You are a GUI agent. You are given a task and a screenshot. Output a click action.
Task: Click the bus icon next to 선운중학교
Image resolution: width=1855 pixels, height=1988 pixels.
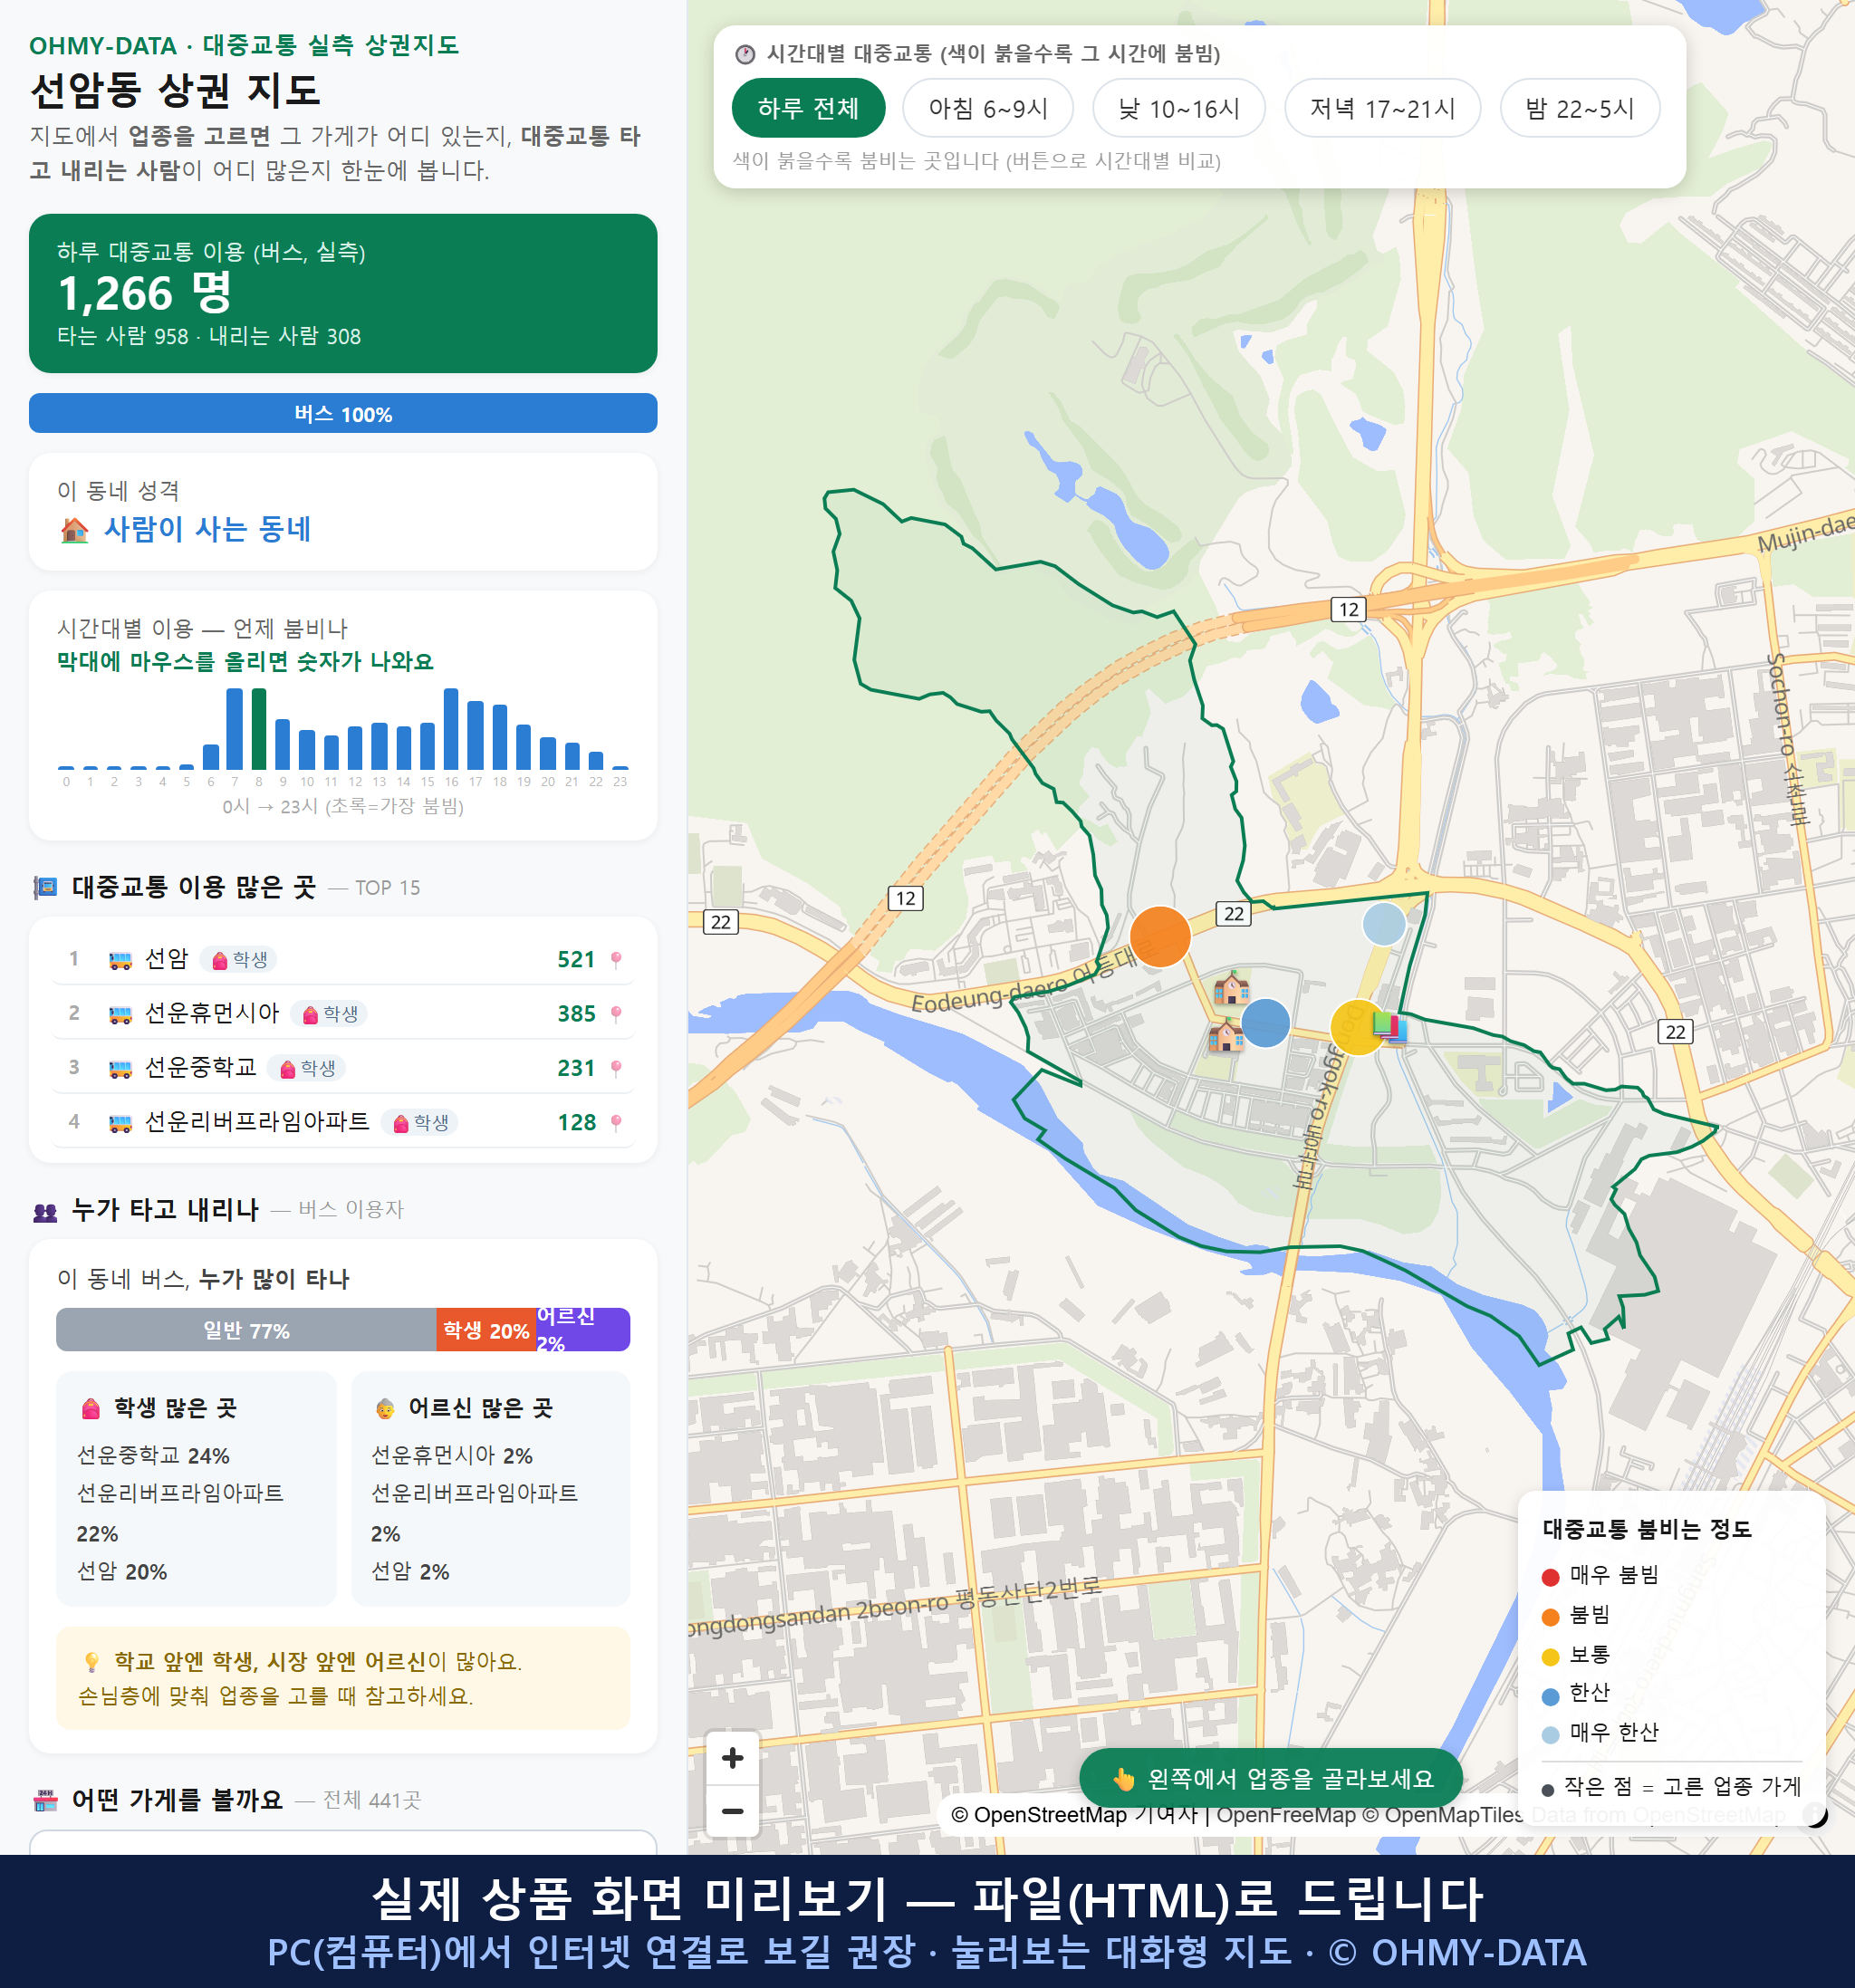click(x=120, y=1069)
